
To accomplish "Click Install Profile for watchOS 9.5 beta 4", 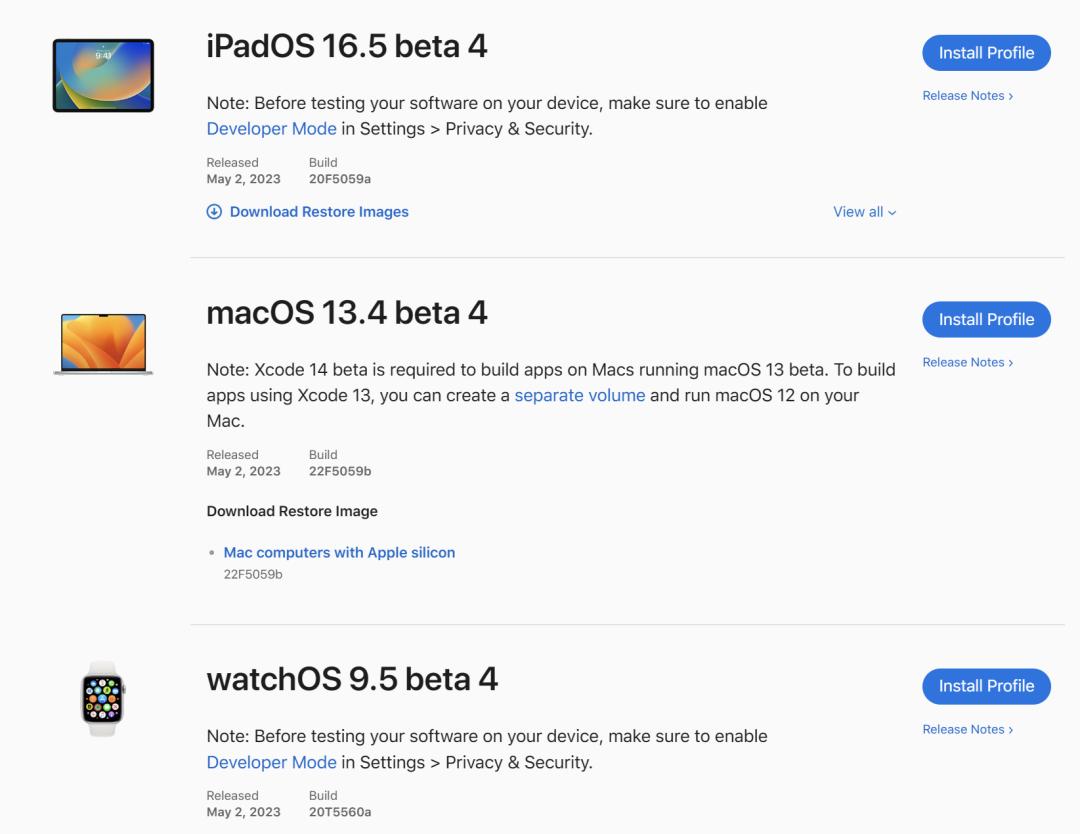I will coord(986,686).
